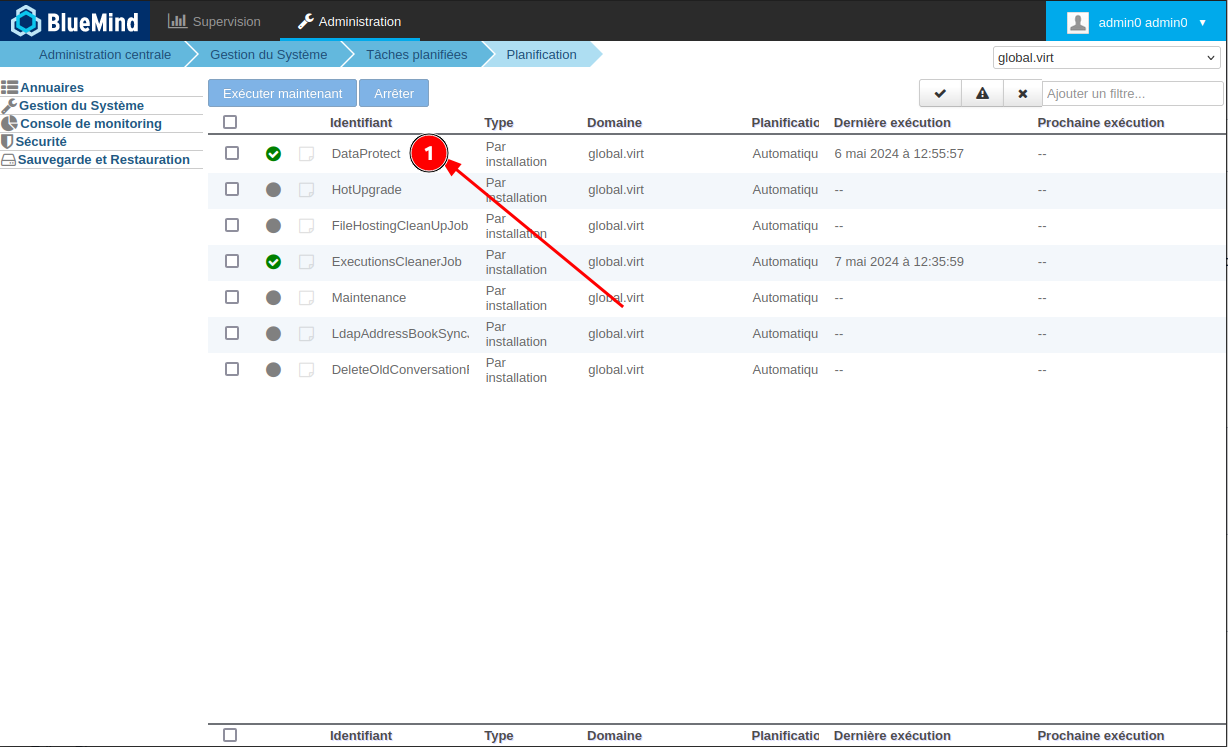Select the ExecutionsCleanerJob checkbox
This screenshot has height=747, width=1228.
(x=232, y=261)
